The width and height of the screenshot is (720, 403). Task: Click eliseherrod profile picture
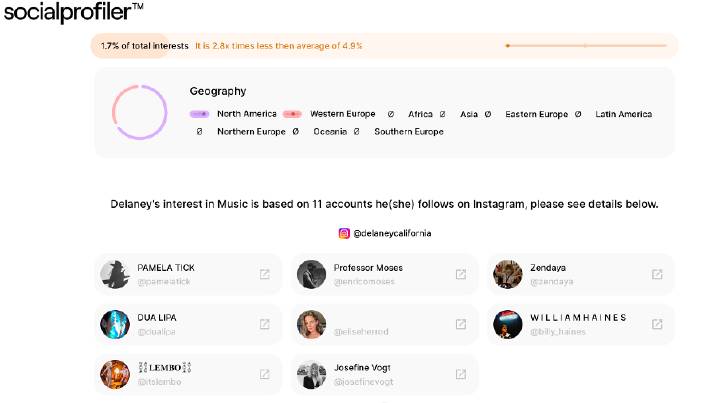click(311, 324)
